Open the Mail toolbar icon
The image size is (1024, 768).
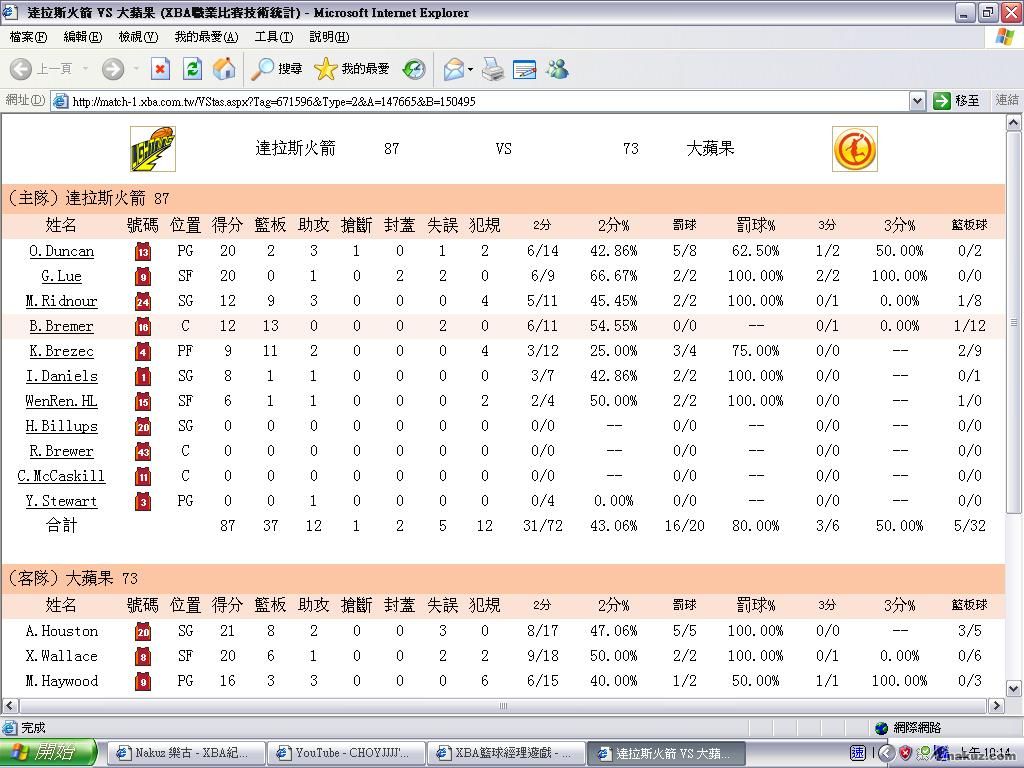pos(453,69)
